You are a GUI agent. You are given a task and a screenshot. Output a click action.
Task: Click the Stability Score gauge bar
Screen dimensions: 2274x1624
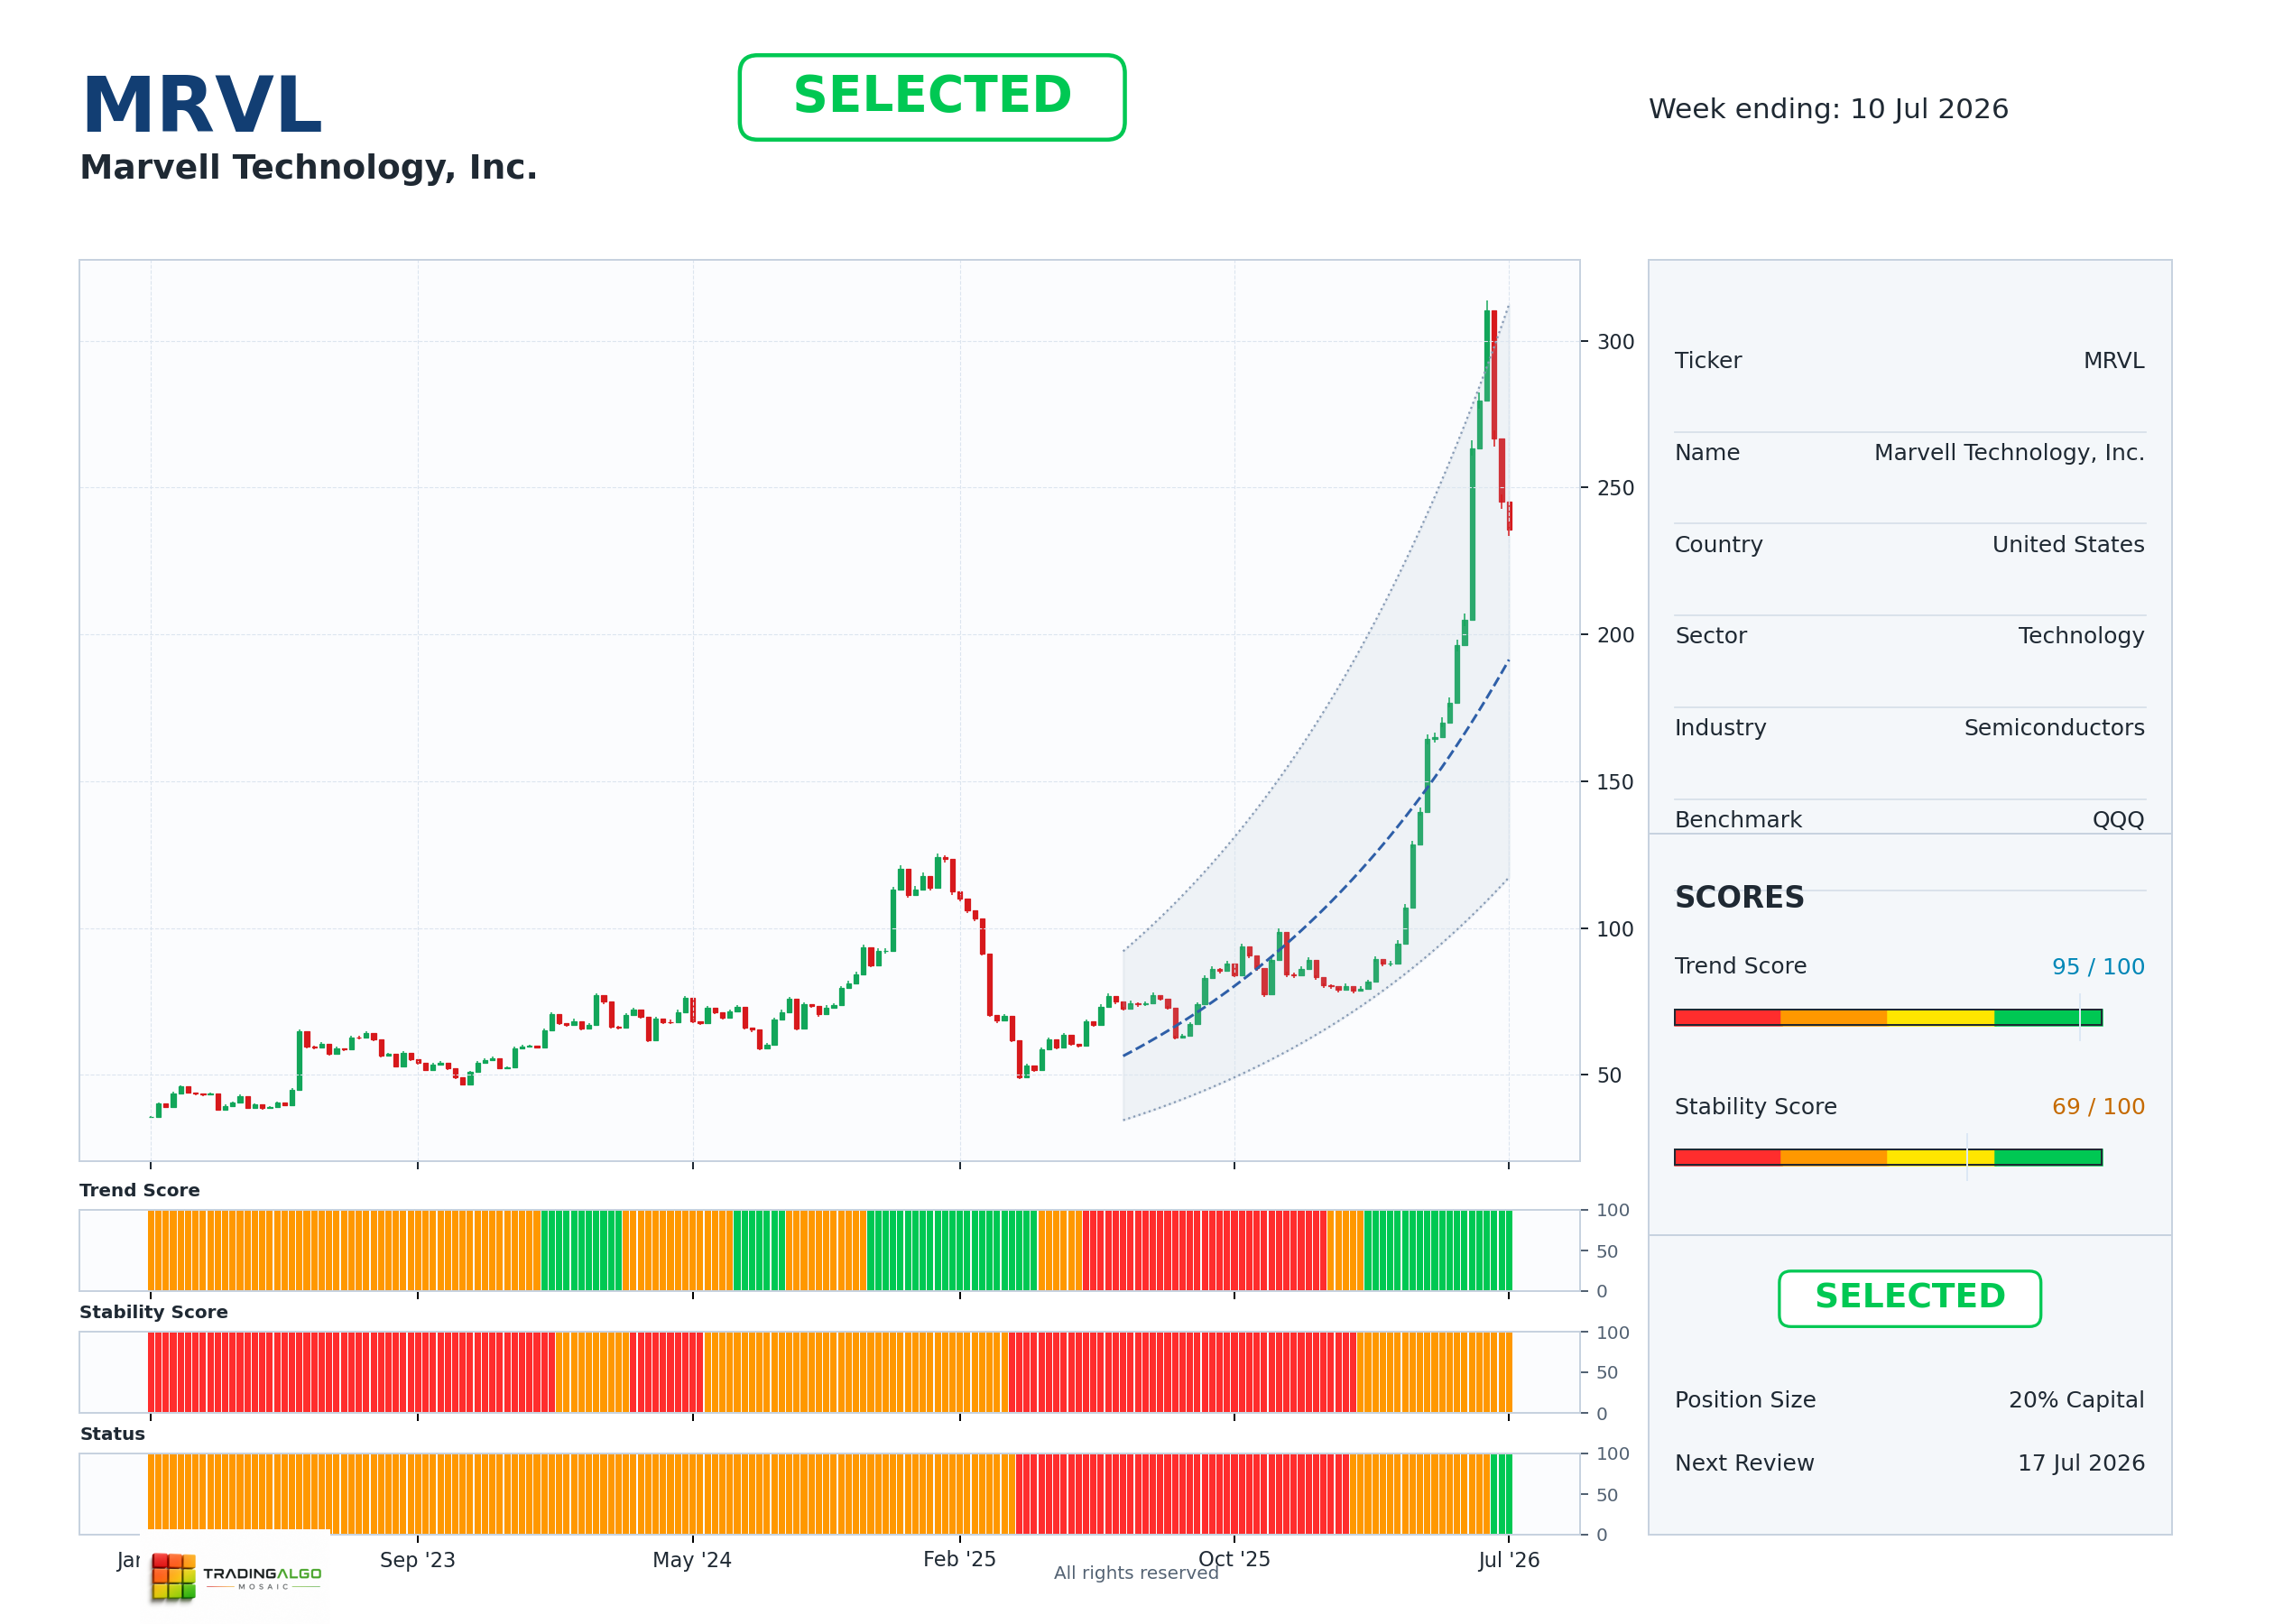point(1888,1157)
